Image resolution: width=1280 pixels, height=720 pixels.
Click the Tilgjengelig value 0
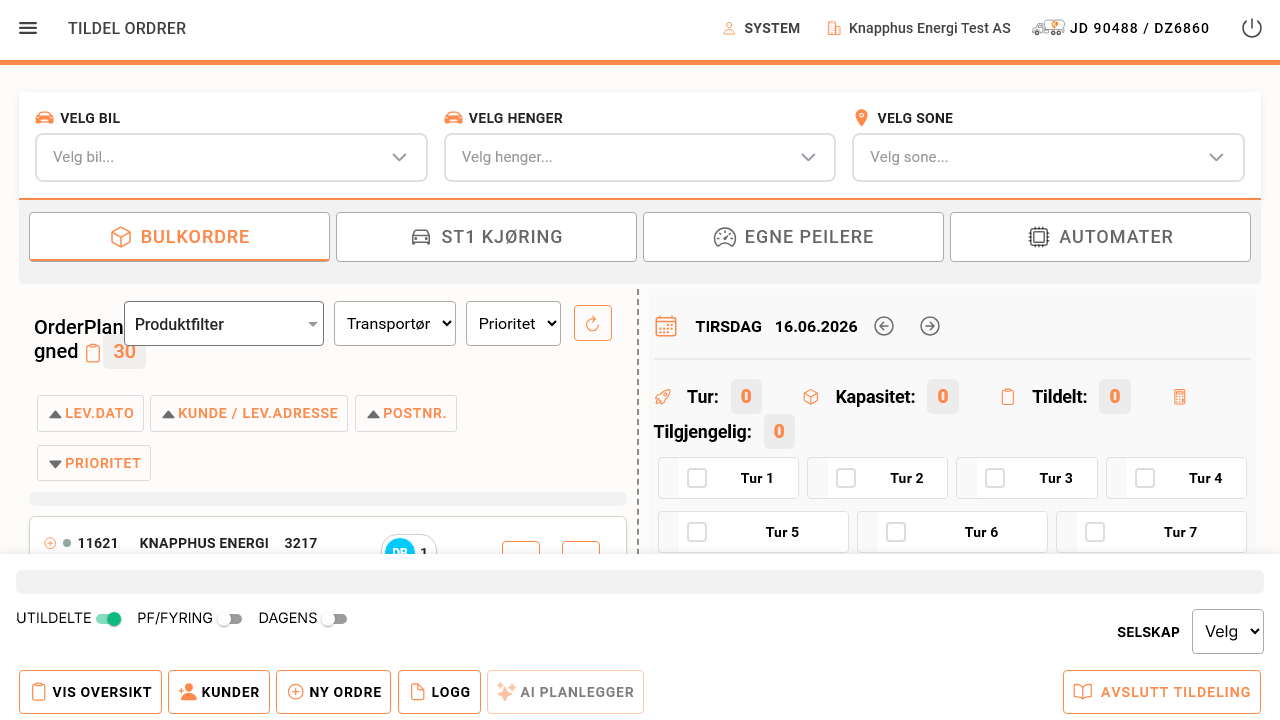click(x=779, y=432)
